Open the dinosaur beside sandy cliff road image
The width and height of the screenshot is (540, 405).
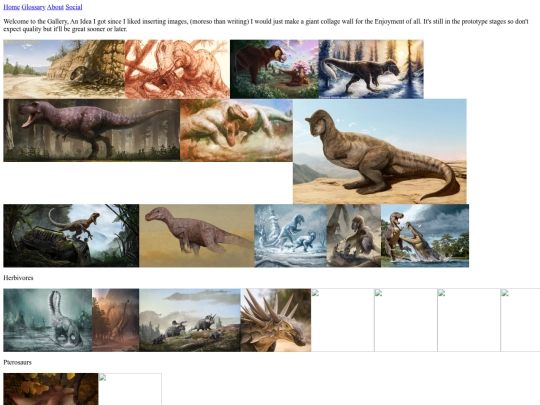coord(64,69)
